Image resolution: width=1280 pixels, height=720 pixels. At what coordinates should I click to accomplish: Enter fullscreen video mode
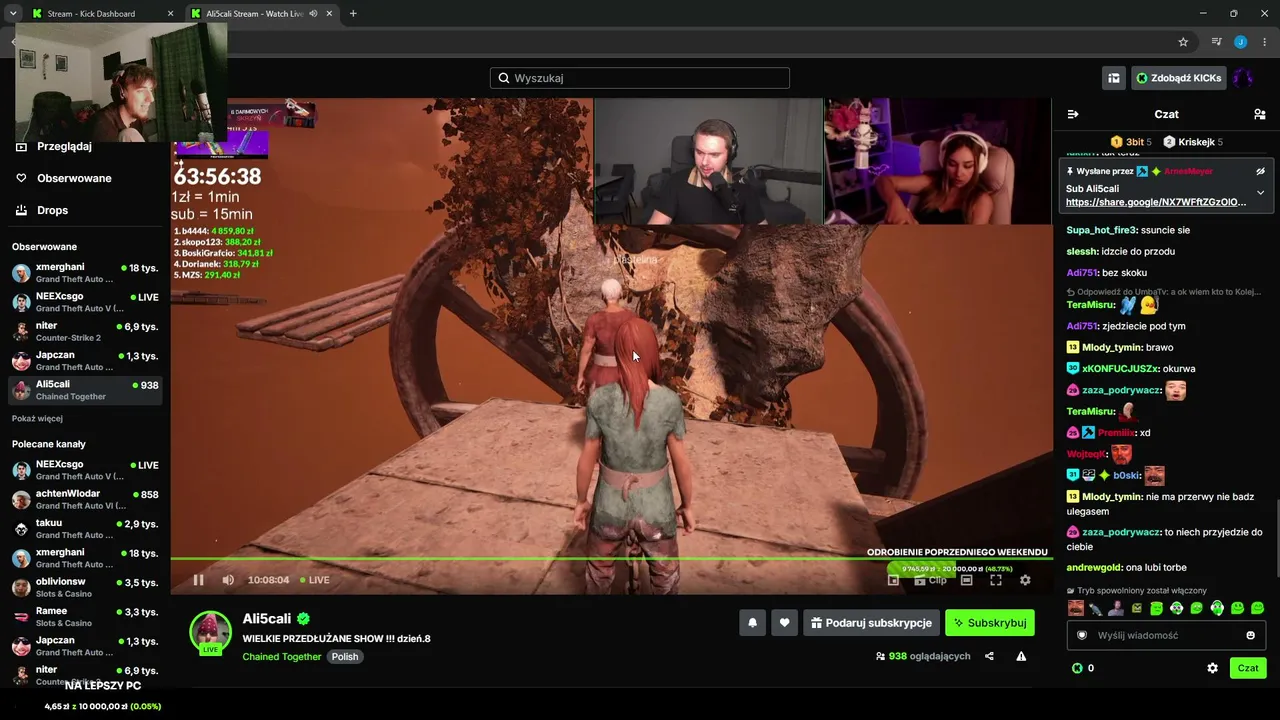pyautogui.click(x=996, y=580)
